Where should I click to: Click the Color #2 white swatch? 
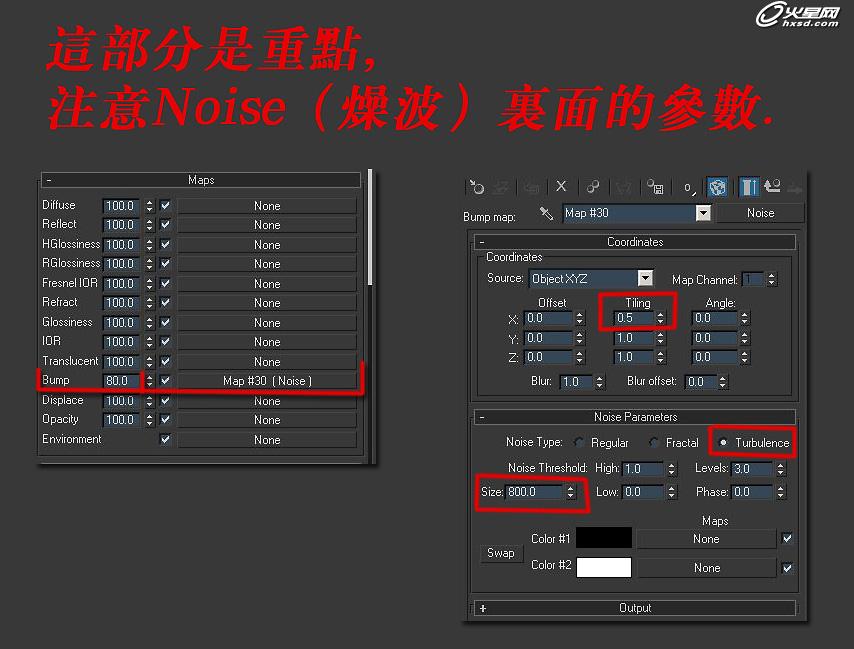(603, 567)
